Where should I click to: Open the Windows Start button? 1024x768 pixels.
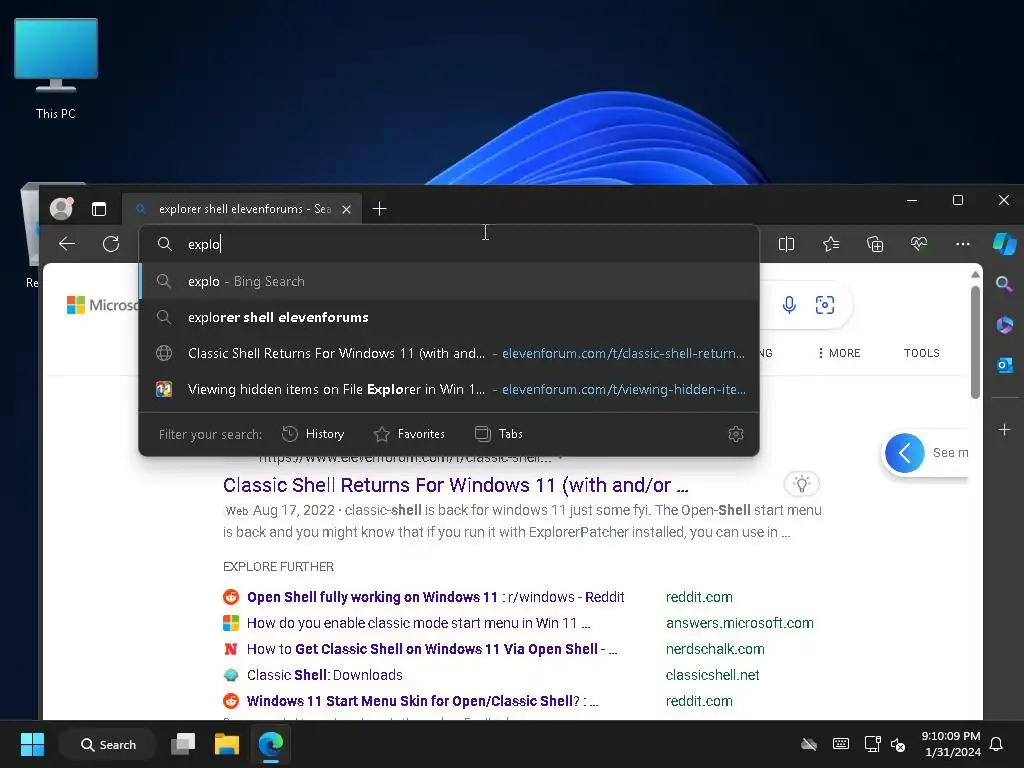32,744
